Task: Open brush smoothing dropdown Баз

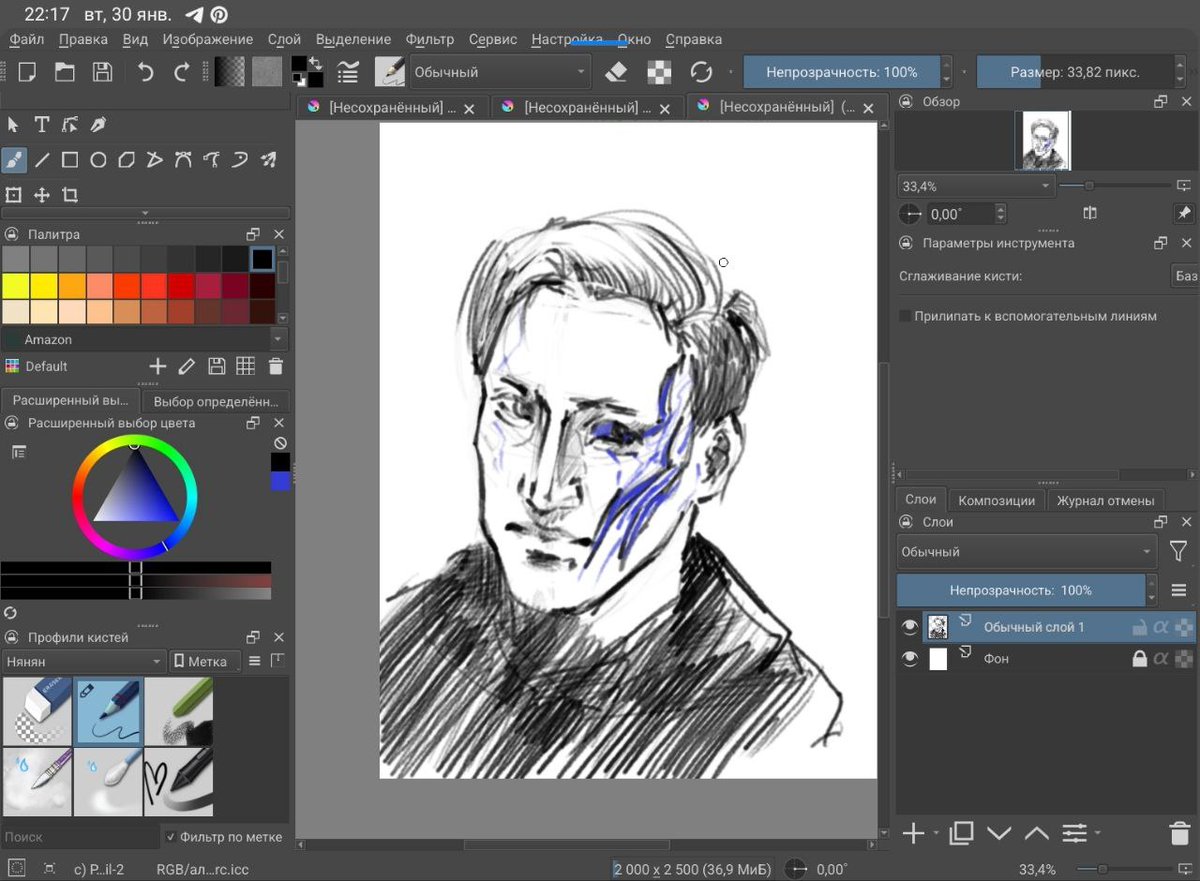Action: coord(1185,276)
